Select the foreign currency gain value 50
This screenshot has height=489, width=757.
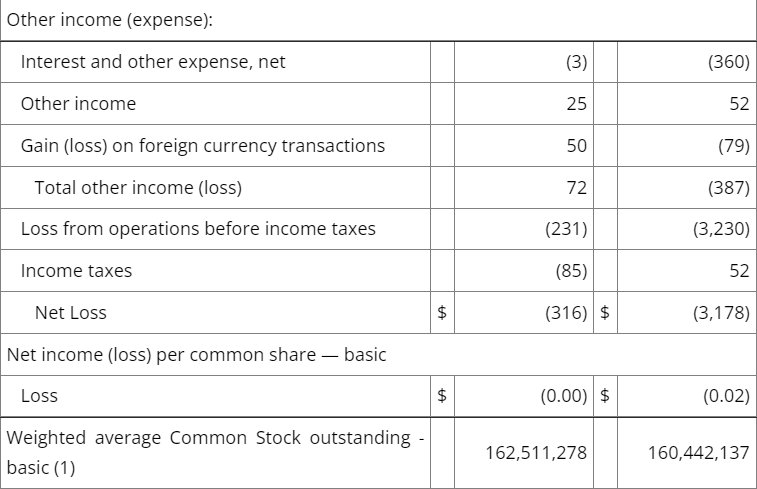pyautogui.click(x=576, y=146)
